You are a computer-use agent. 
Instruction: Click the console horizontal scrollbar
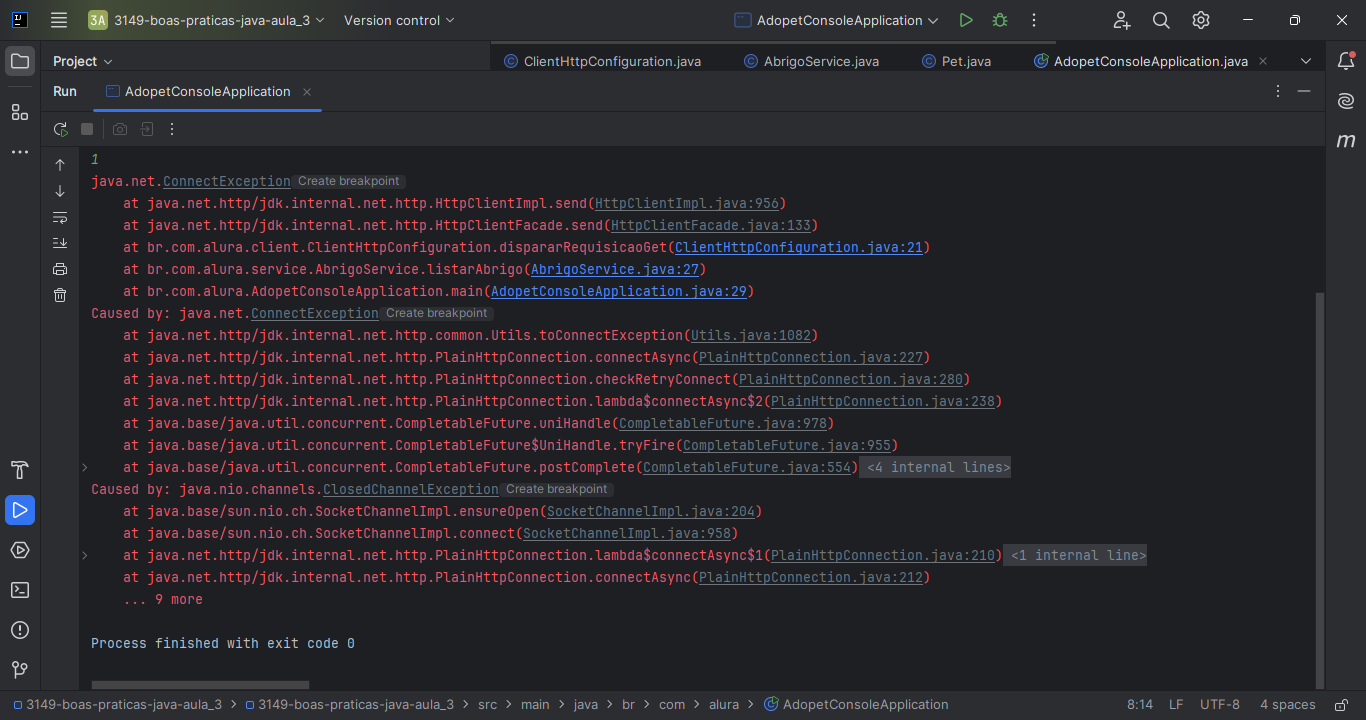tap(200, 685)
